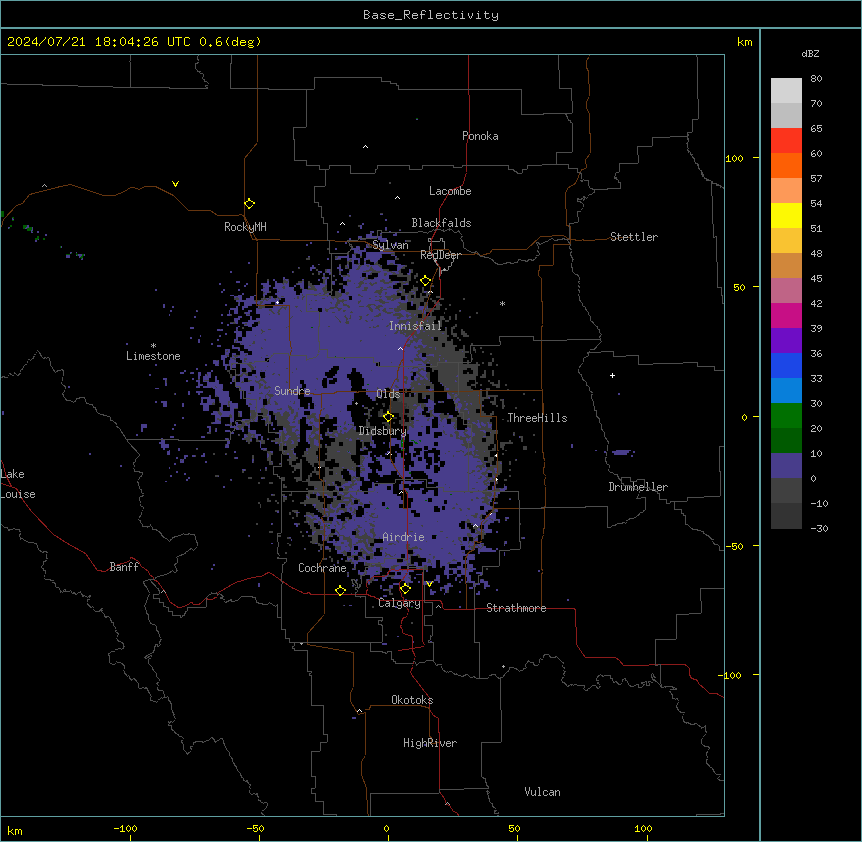This screenshot has height=842, width=862.
Task: Click the Olds town label
Action: pyautogui.click(x=388, y=394)
